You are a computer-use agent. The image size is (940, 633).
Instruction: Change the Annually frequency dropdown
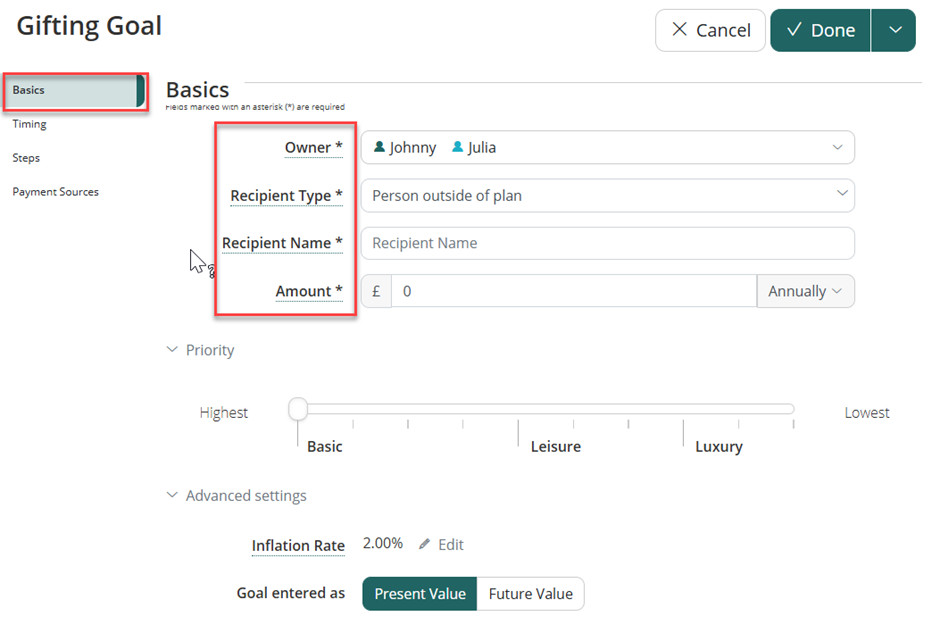point(805,291)
